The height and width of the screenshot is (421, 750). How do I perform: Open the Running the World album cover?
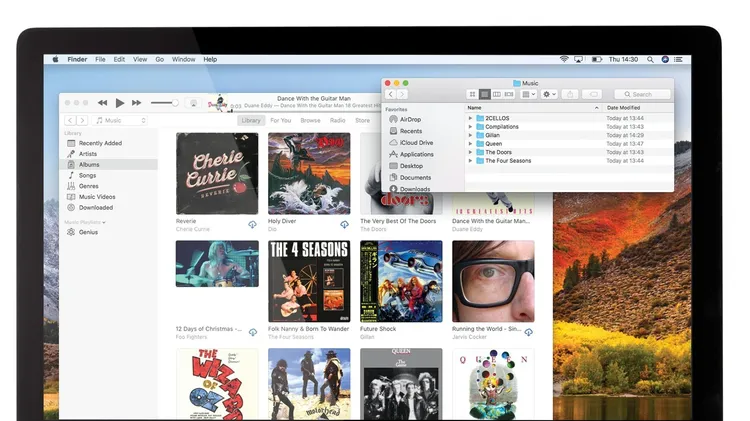pos(493,281)
